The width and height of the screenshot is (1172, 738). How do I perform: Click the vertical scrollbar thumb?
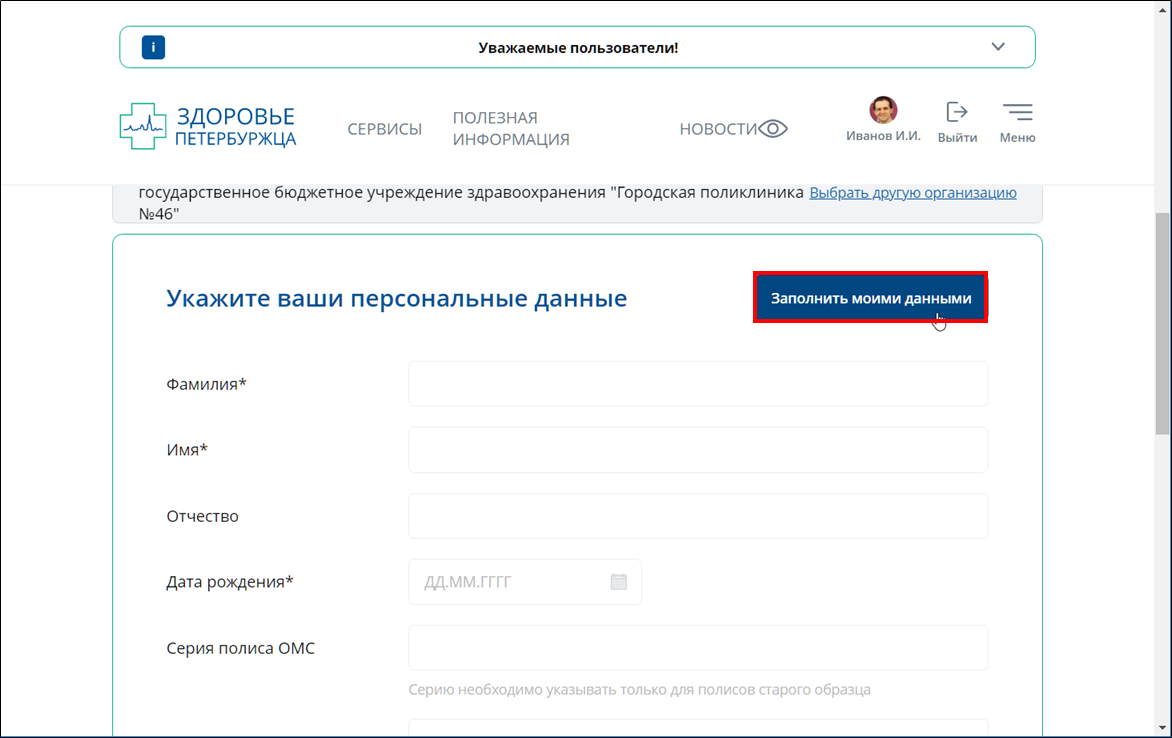(x=1162, y=323)
